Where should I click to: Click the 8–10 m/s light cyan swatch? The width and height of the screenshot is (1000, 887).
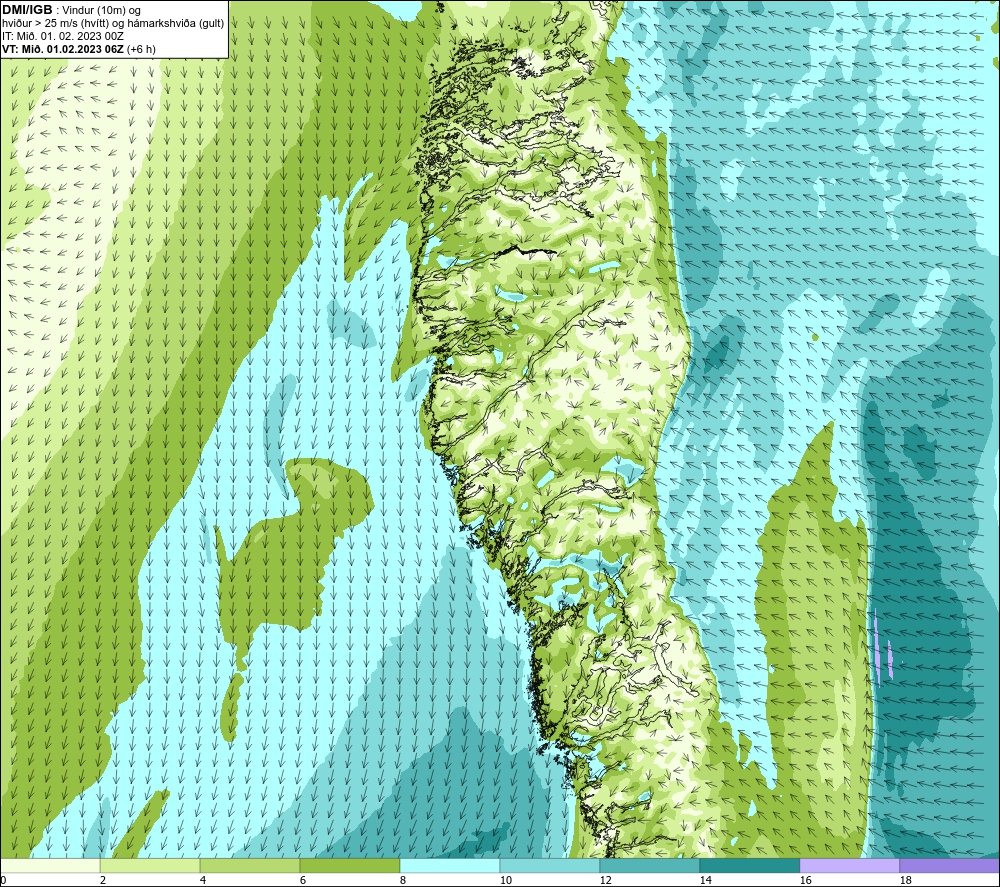(450, 865)
